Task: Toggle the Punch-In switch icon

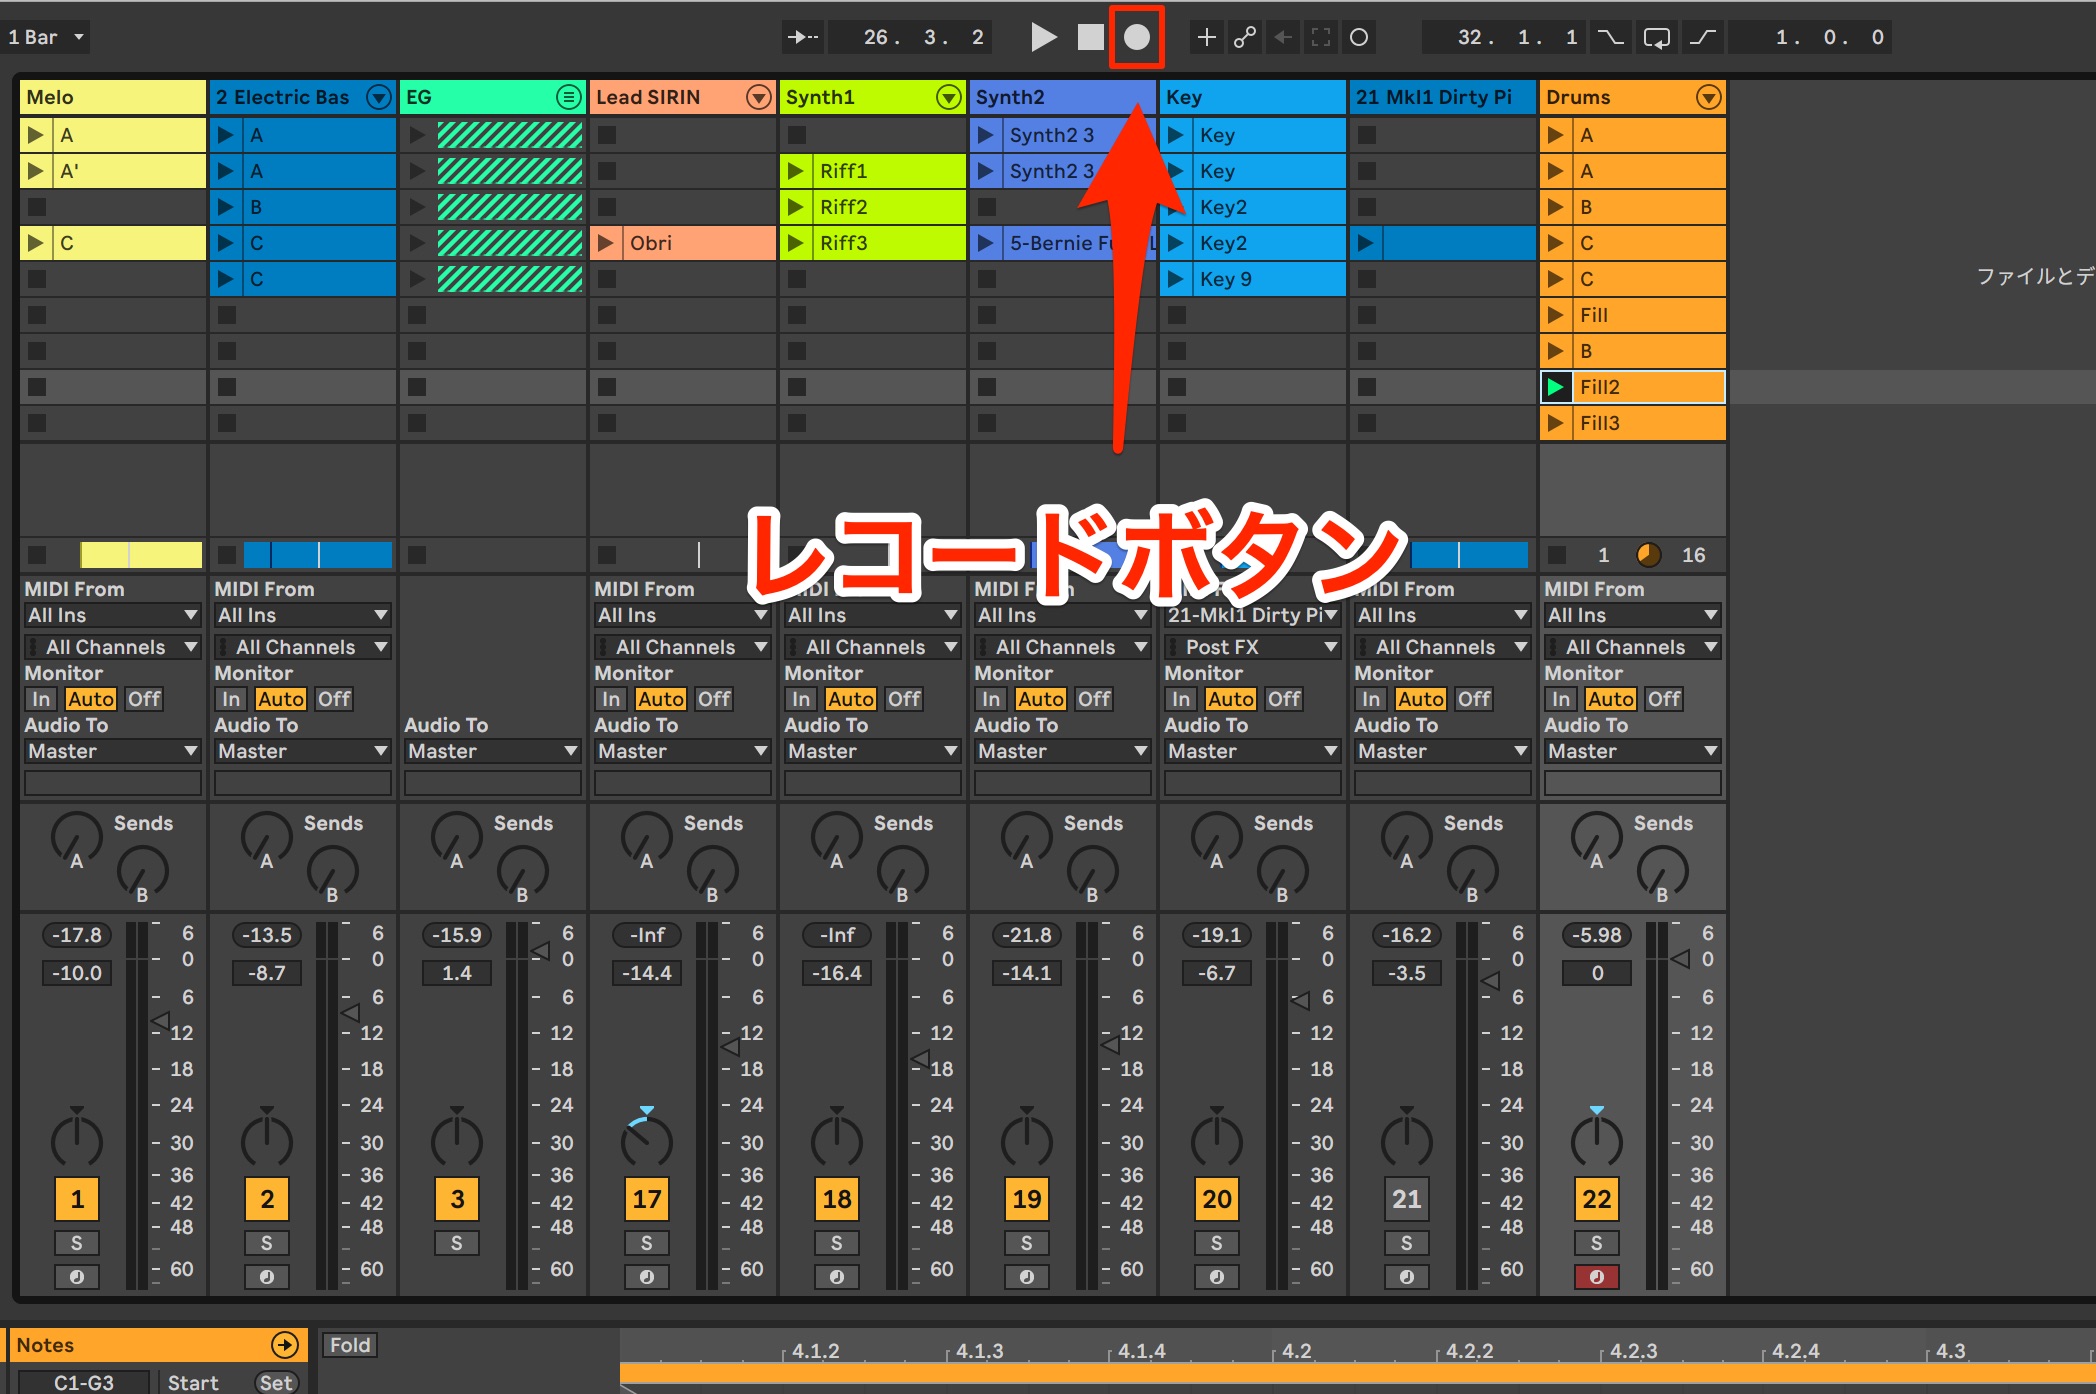Action: coord(1610,37)
